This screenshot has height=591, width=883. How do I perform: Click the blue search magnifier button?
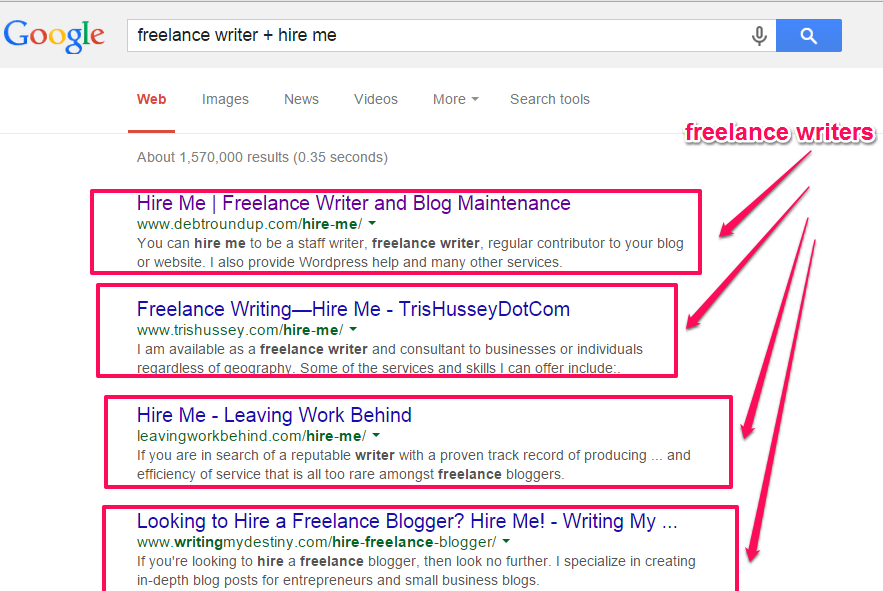[x=809, y=35]
